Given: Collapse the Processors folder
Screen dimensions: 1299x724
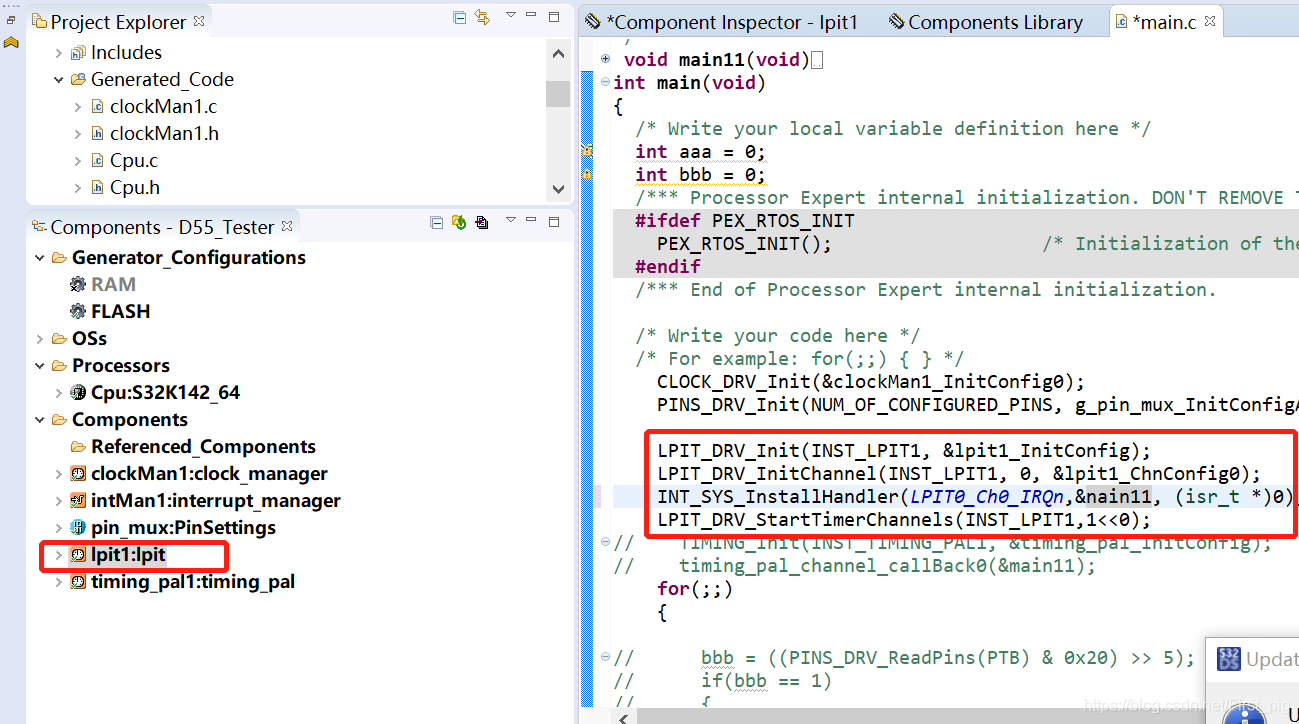Looking at the screenshot, I should tap(39, 366).
